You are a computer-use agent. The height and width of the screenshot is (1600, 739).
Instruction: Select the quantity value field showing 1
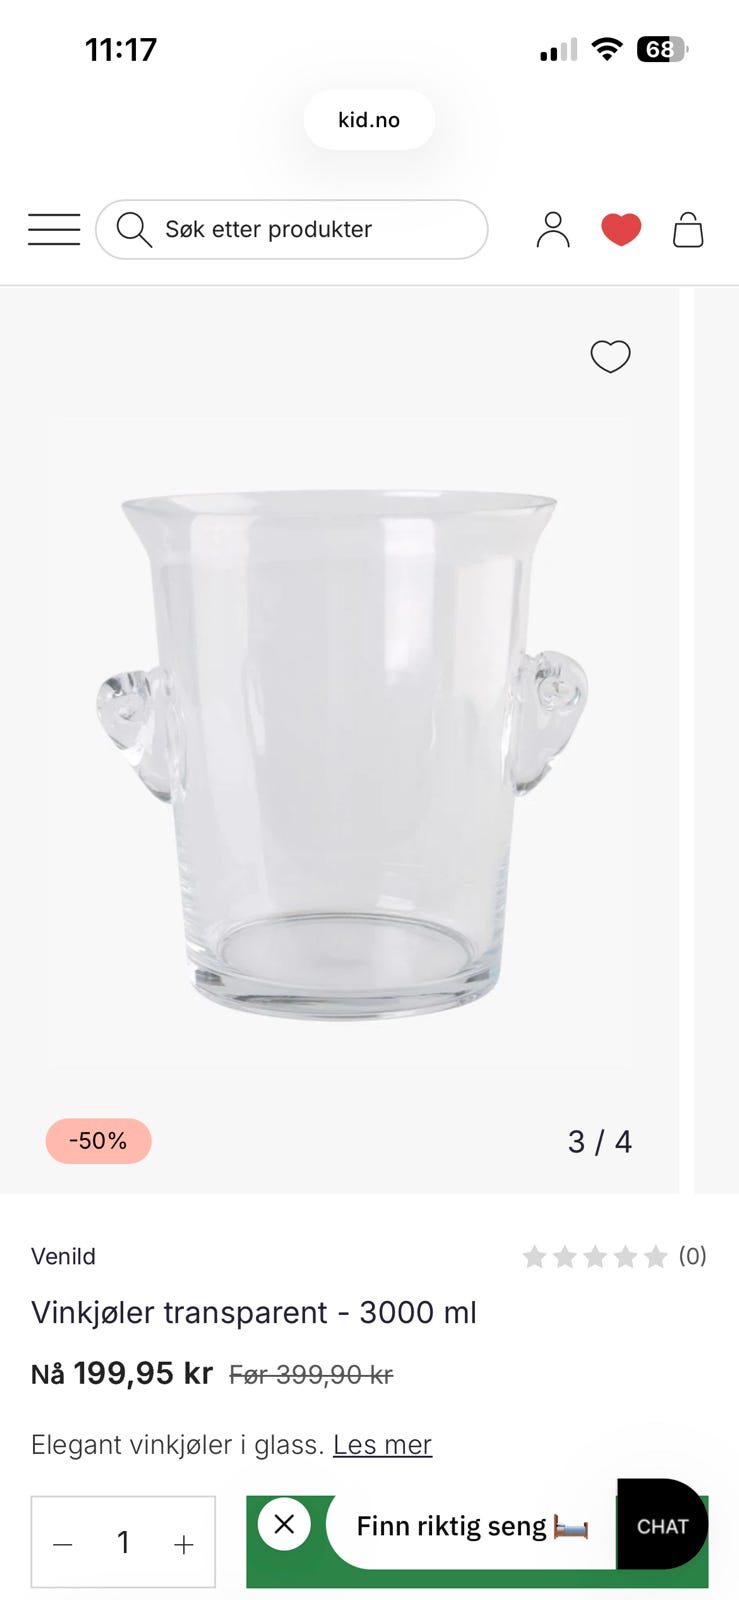pos(123,1542)
